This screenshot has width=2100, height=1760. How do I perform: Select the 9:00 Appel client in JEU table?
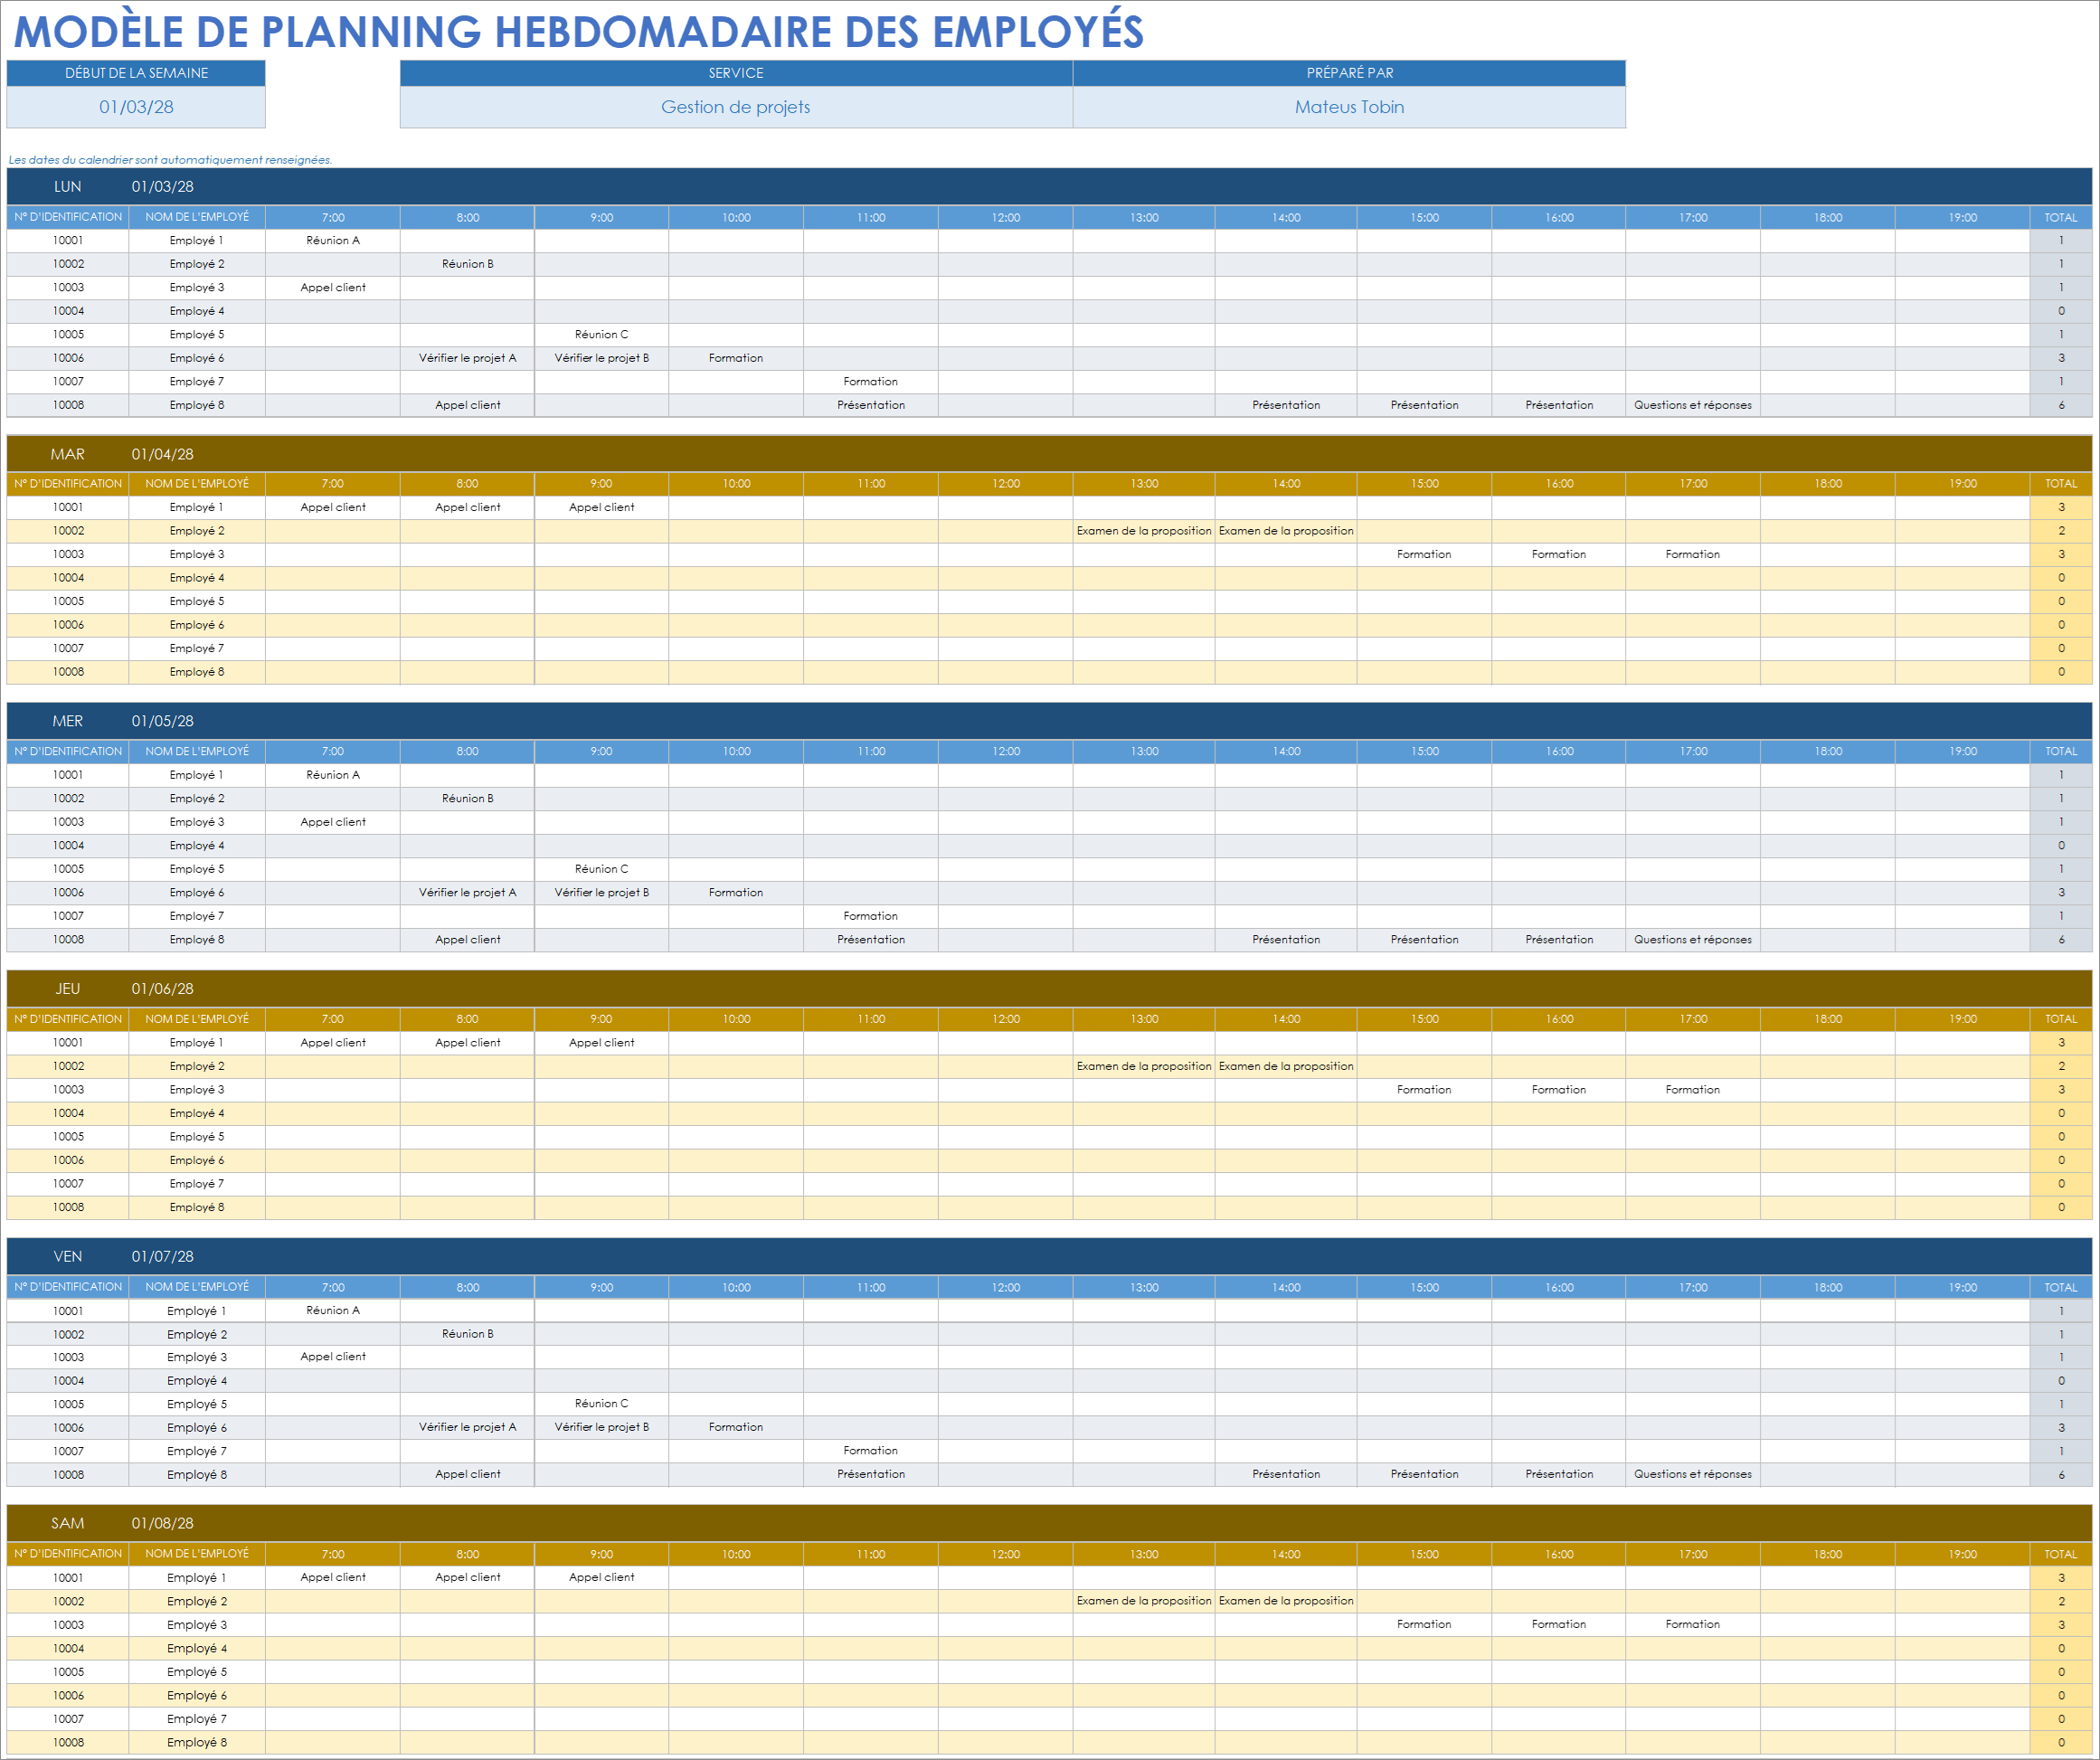tap(602, 1043)
